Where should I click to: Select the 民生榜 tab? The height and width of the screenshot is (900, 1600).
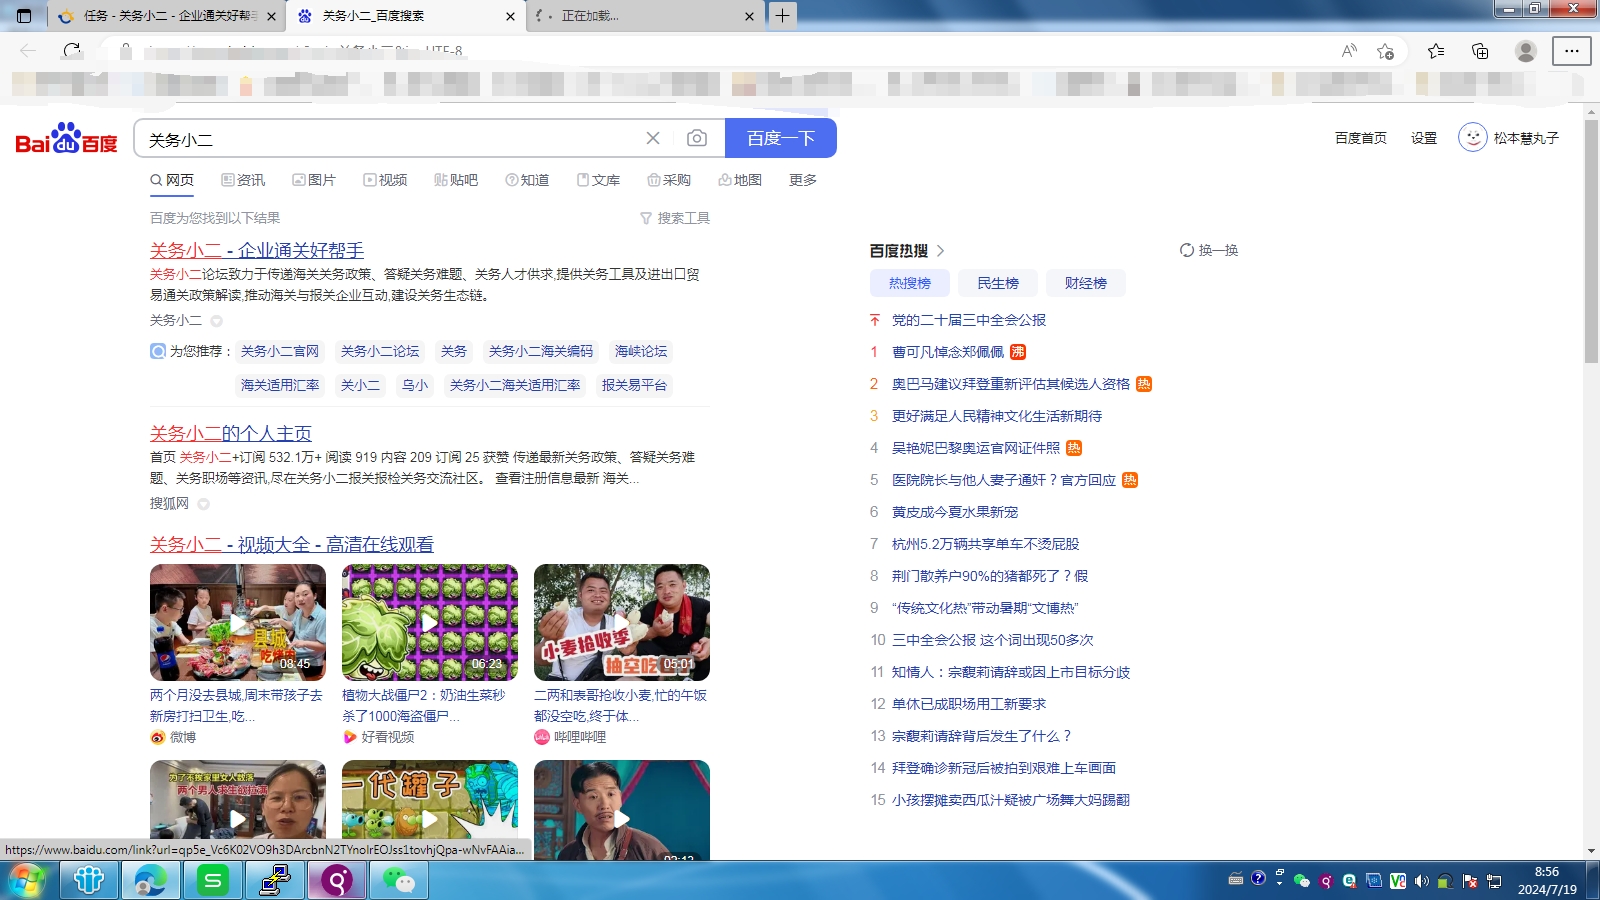coord(998,283)
